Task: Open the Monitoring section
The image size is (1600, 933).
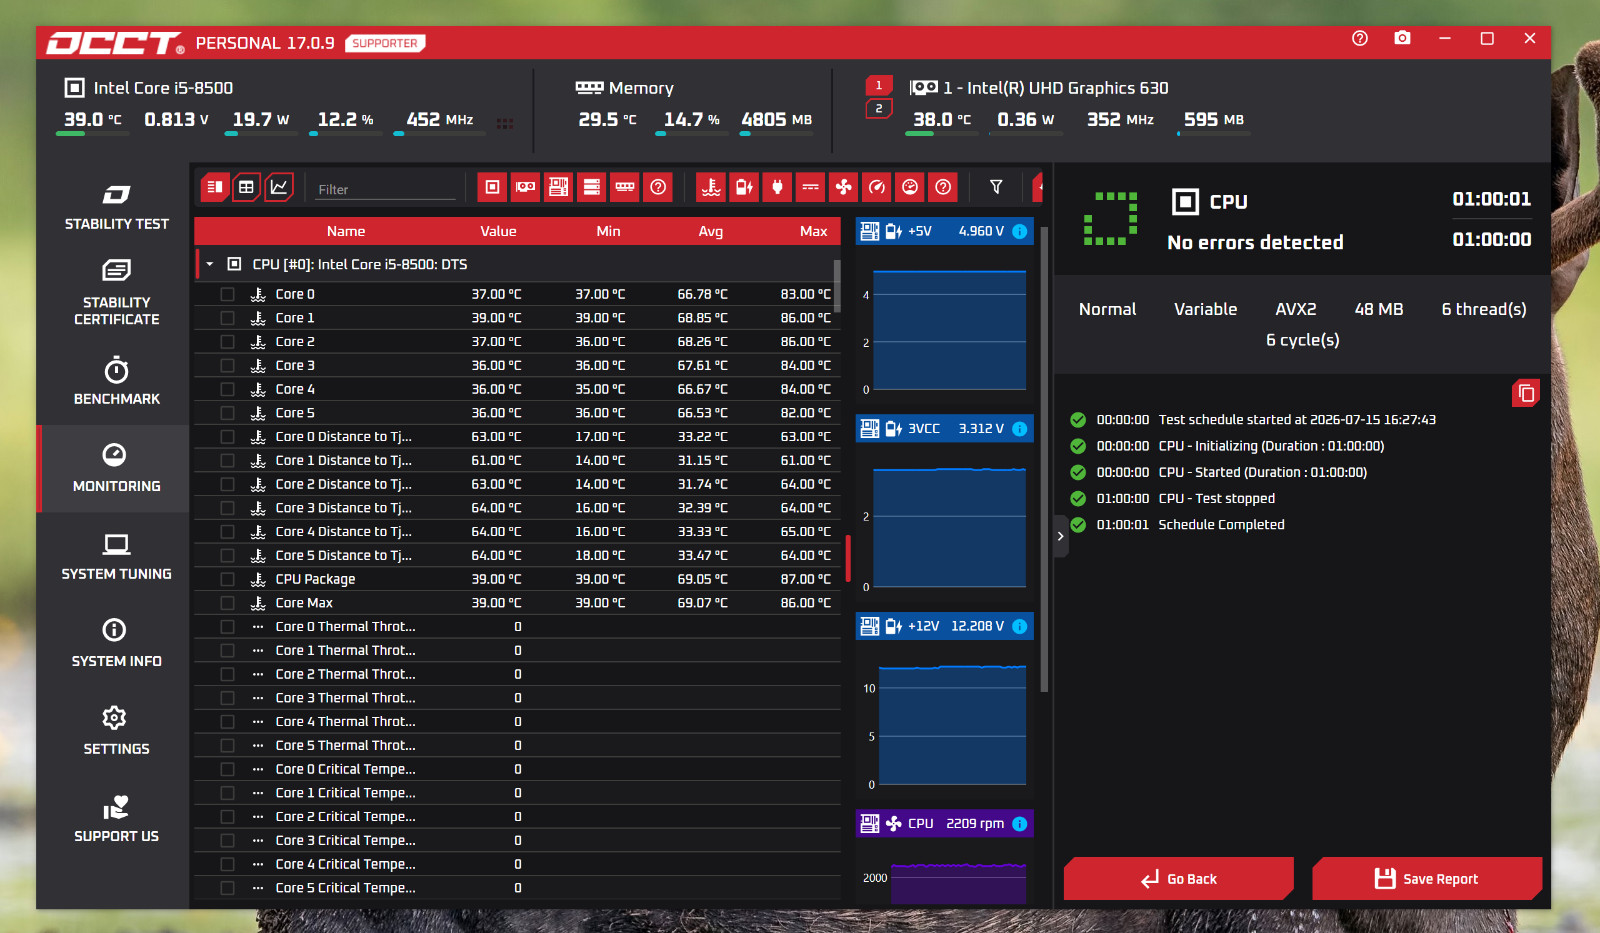Action: pyautogui.click(x=116, y=469)
